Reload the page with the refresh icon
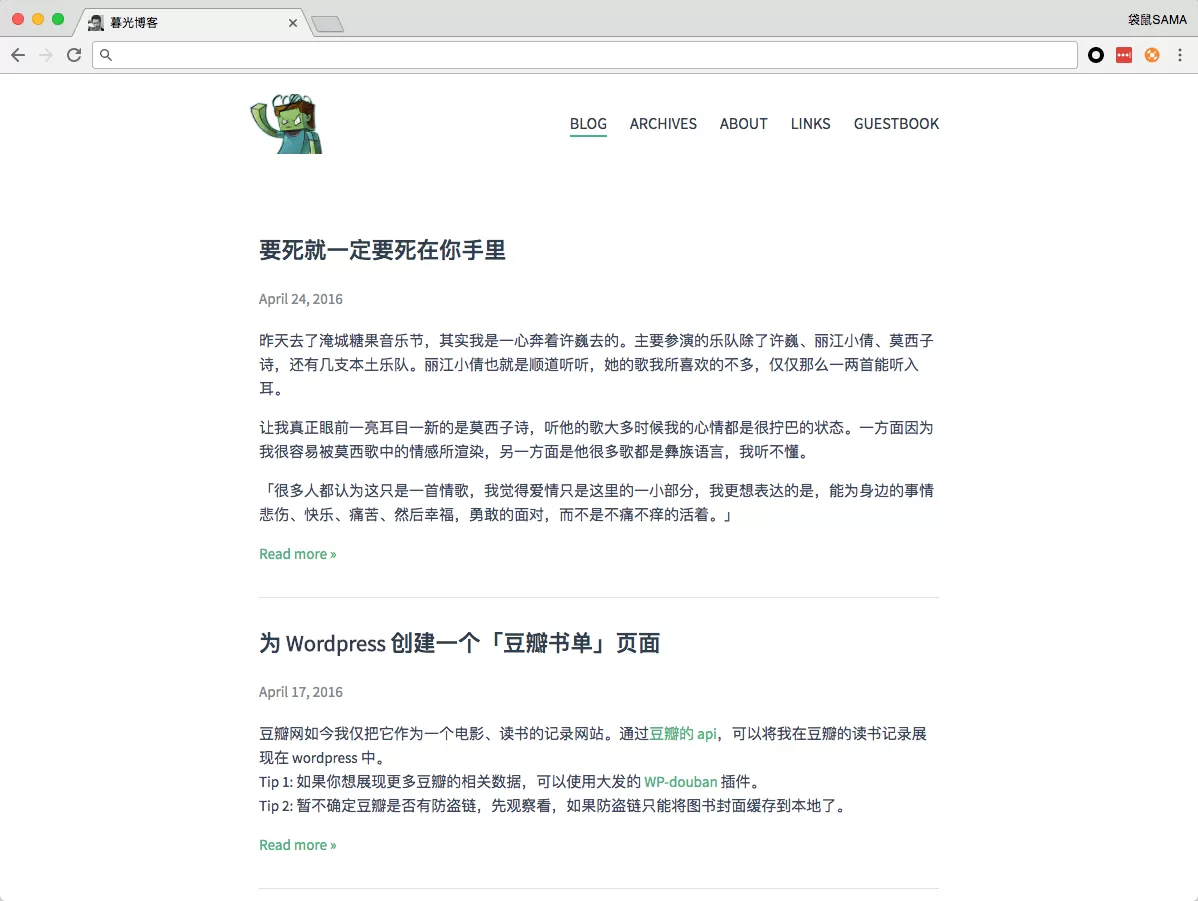The width and height of the screenshot is (1198, 901). tap(74, 55)
